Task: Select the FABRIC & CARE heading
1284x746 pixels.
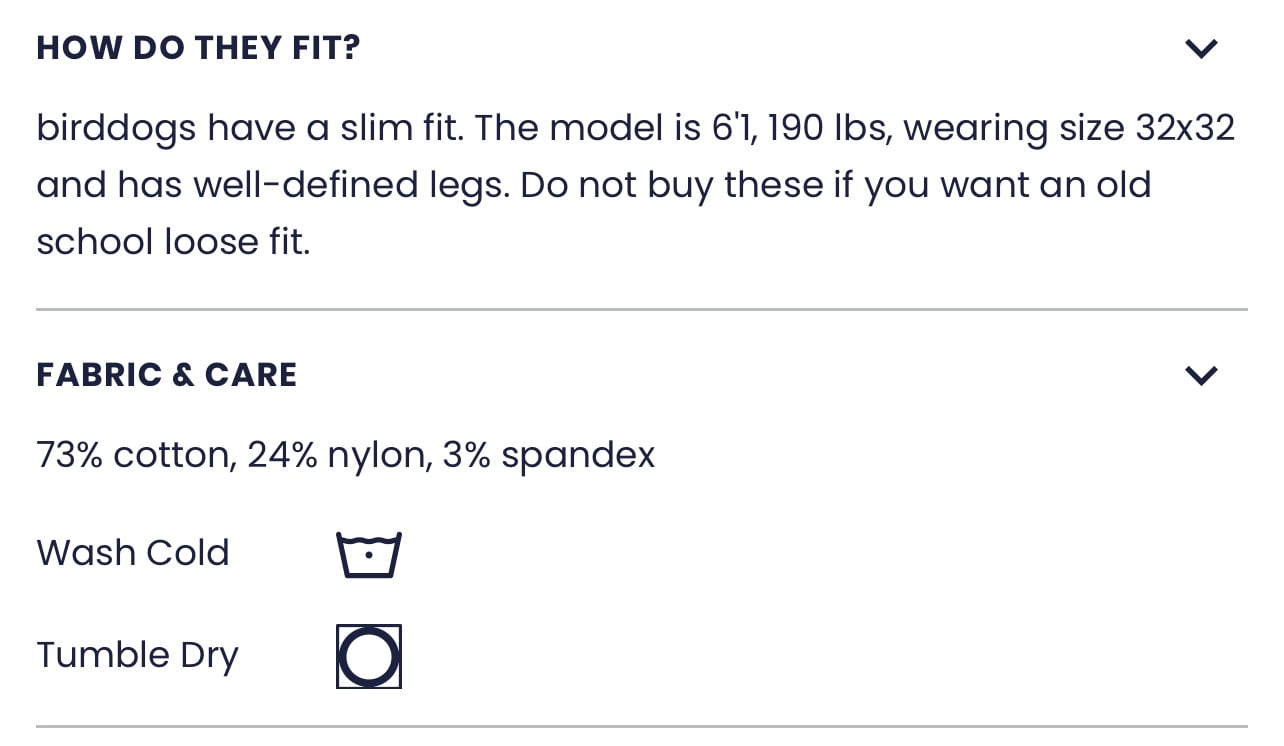Action: coord(167,375)
